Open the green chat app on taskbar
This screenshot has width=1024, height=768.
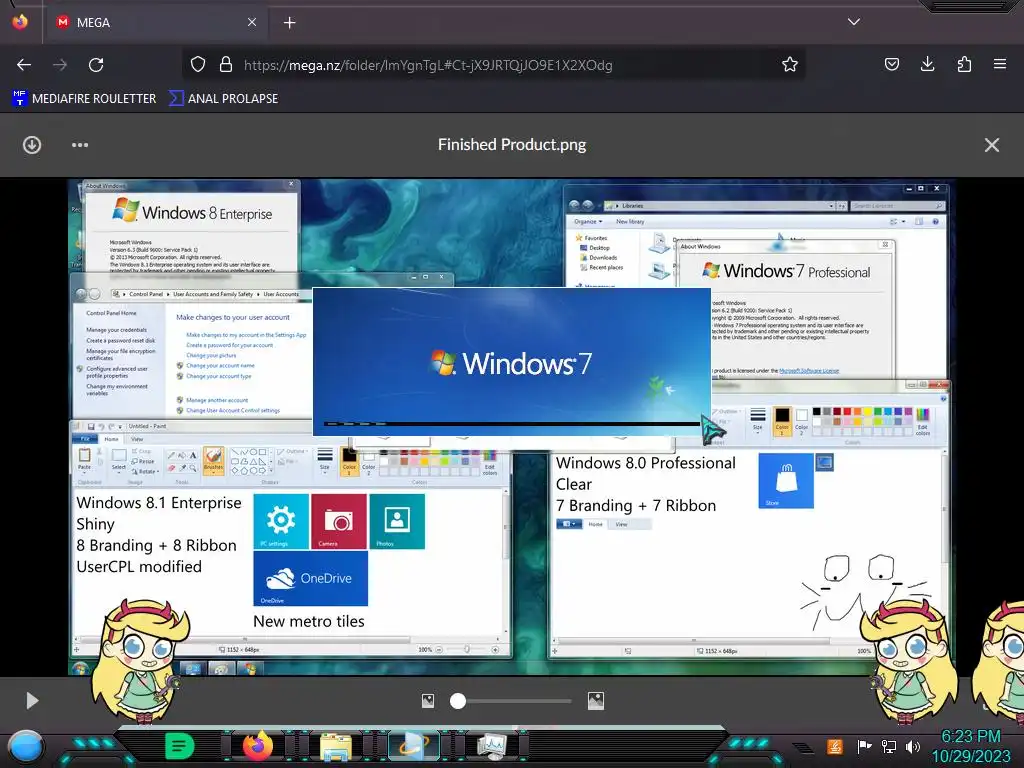(x=180, y=746)
